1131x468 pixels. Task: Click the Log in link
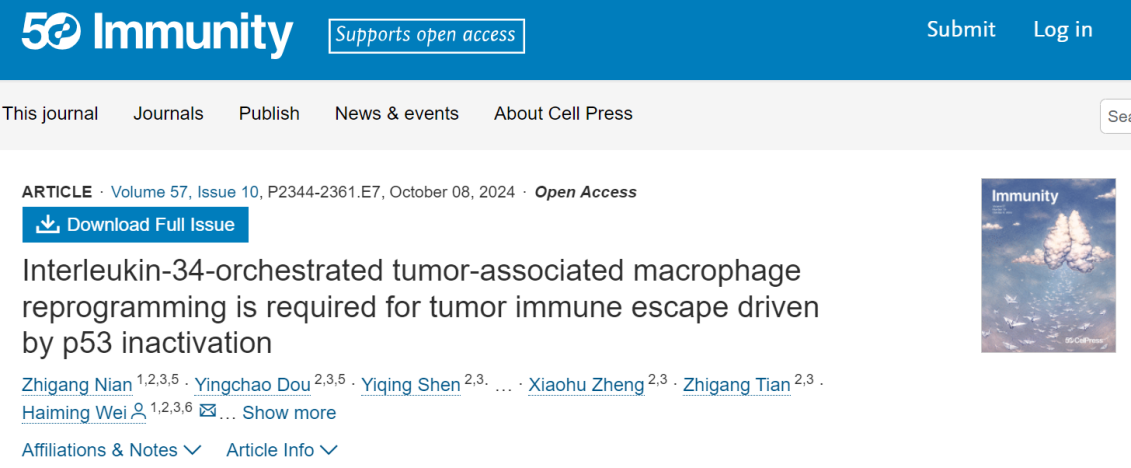click(1063, 30)
